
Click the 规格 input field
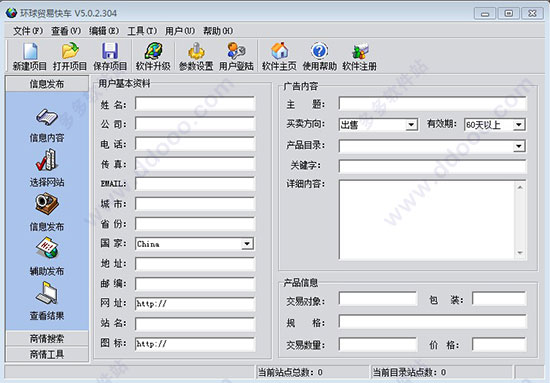click(432, 321)
